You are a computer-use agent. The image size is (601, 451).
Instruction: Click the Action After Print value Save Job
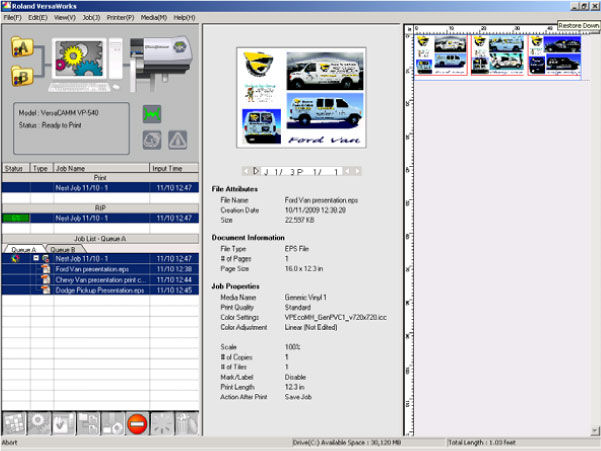pyautogui.click(x=298, y=397)
